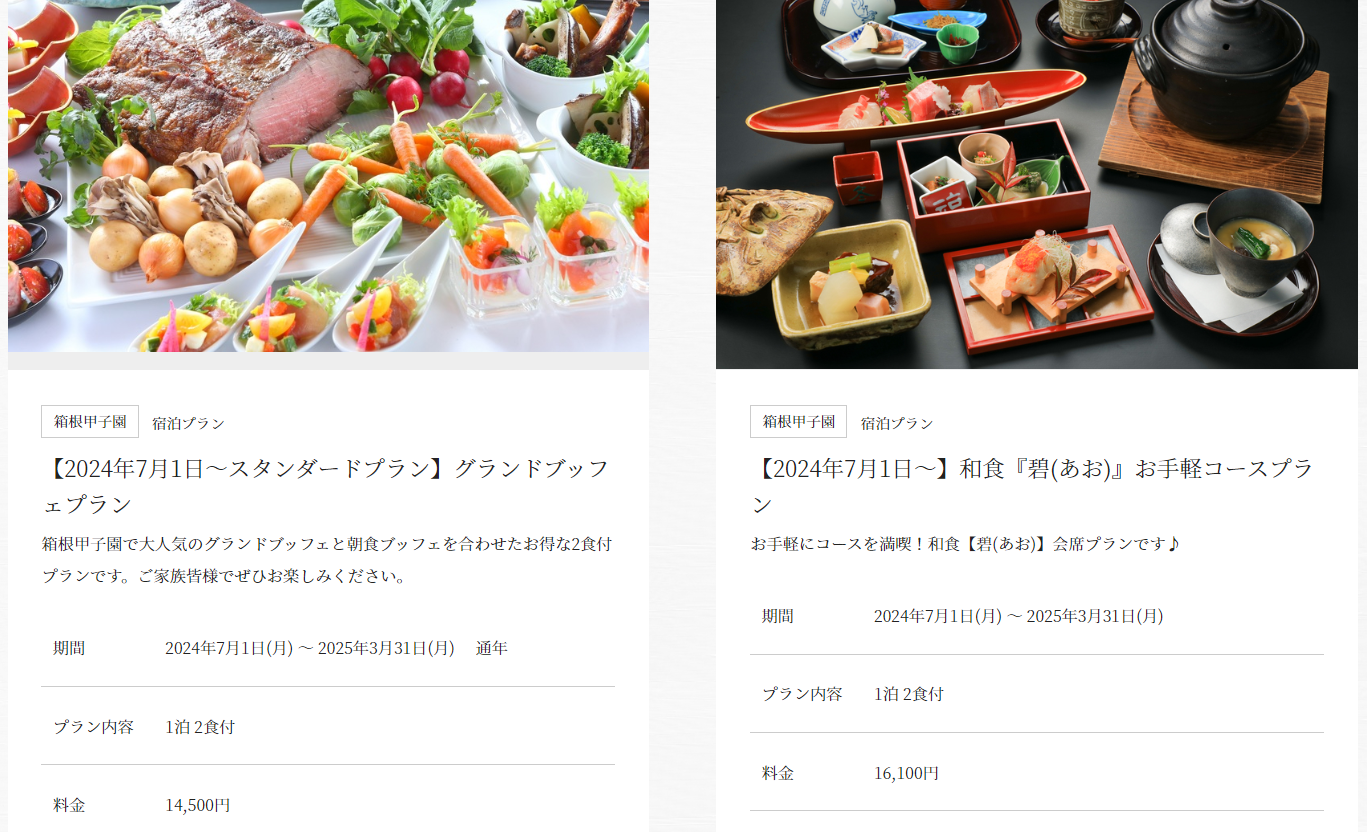Click the right plan's 期間 date range

point(1018,616)
